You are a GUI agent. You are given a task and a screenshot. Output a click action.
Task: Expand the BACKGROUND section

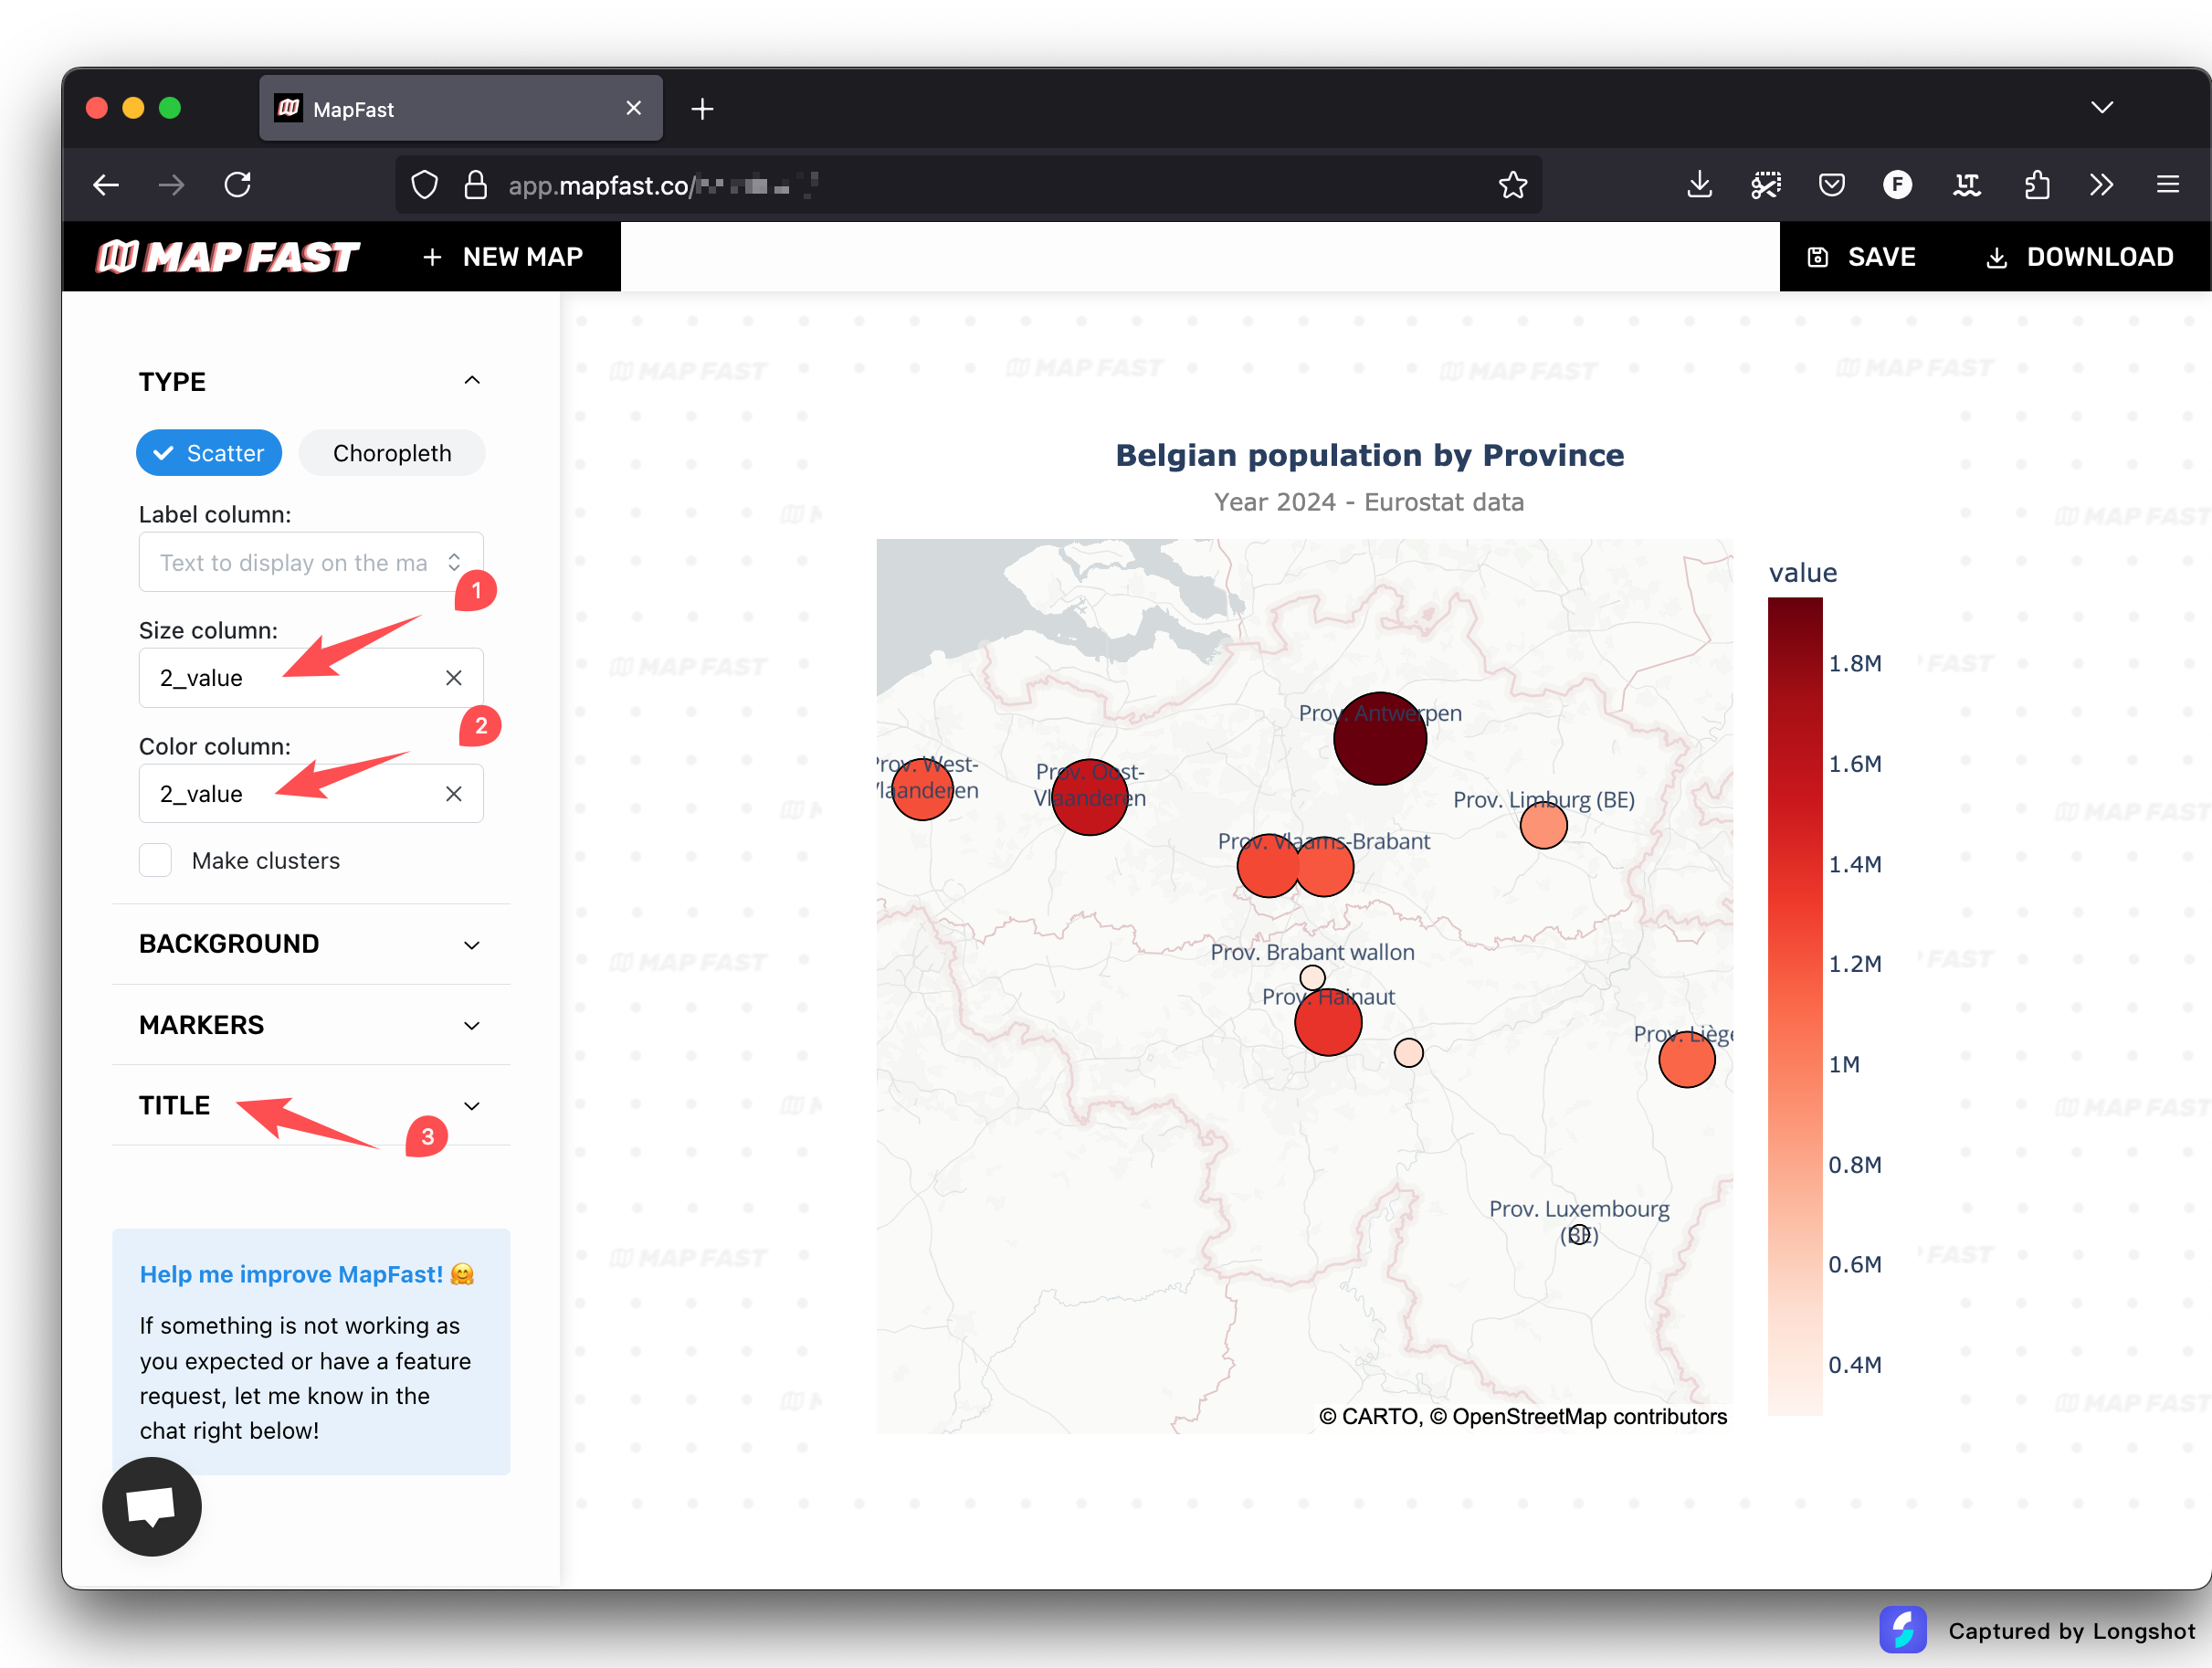click(311, 944)
